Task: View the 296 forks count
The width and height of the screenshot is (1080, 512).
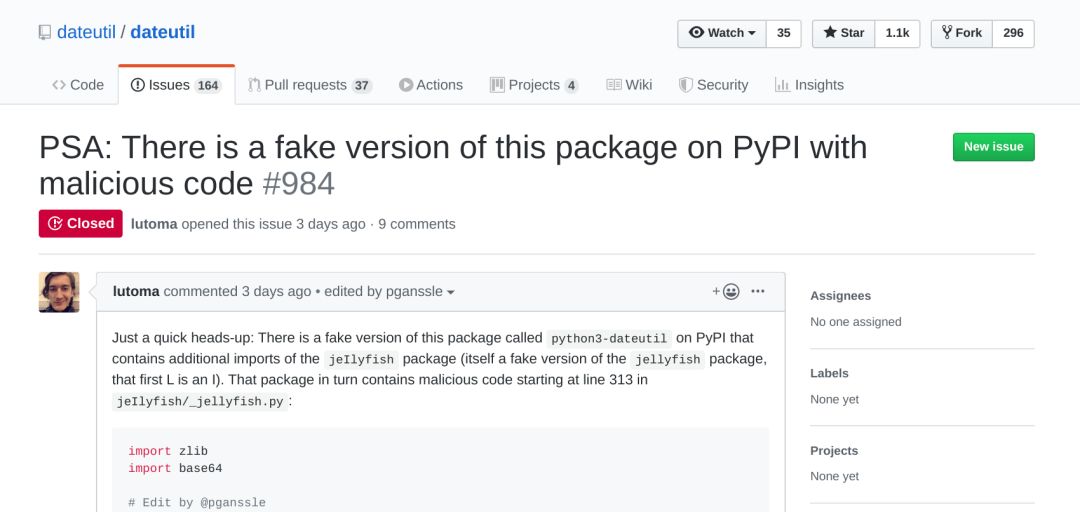Action: tap(1013, 33)
